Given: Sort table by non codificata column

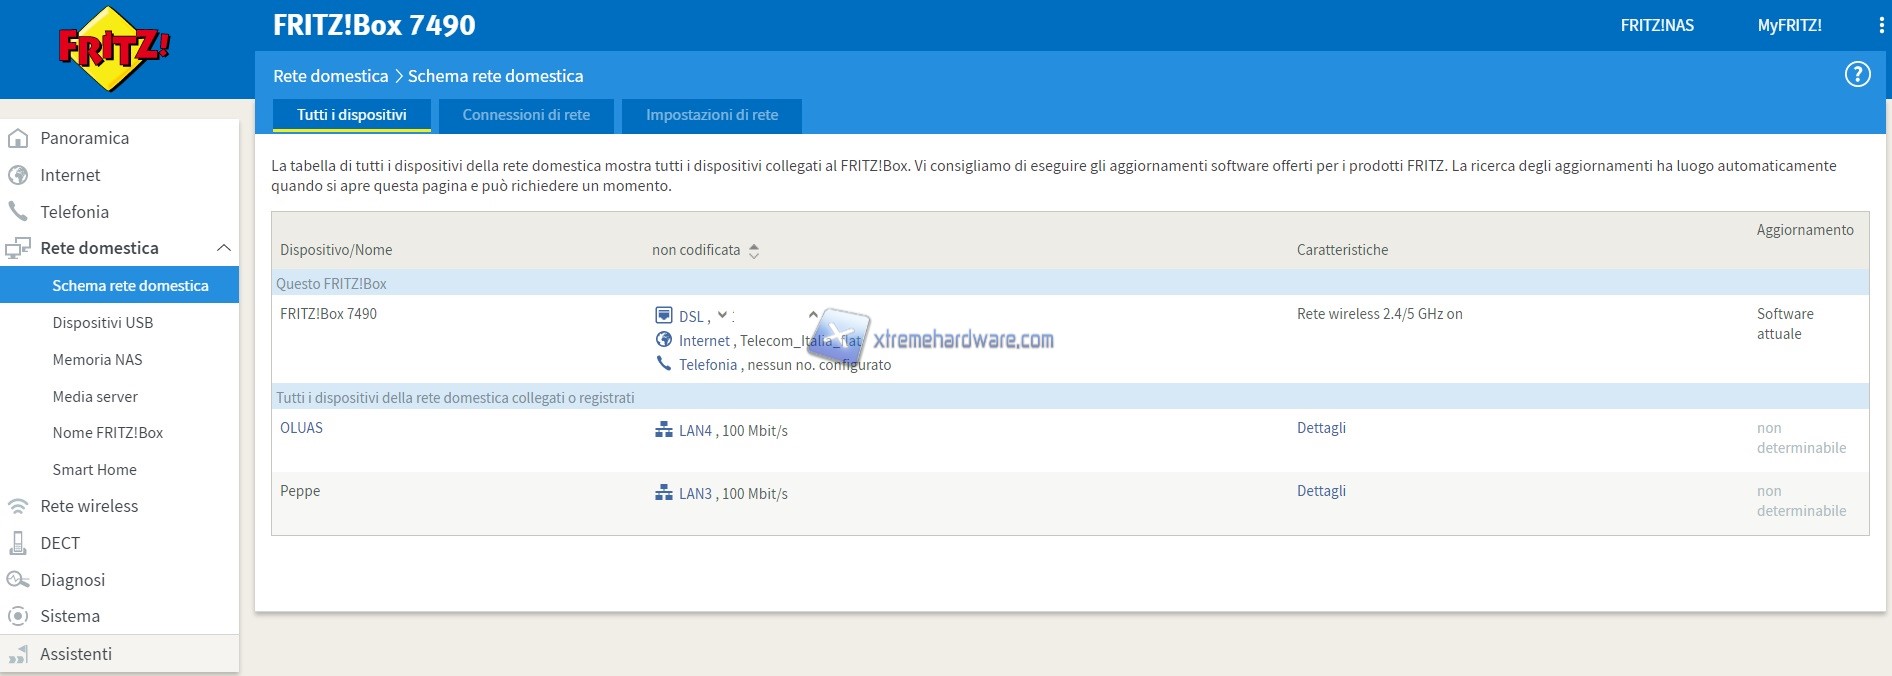Looking at the screenshot, I should coord(754,251).
